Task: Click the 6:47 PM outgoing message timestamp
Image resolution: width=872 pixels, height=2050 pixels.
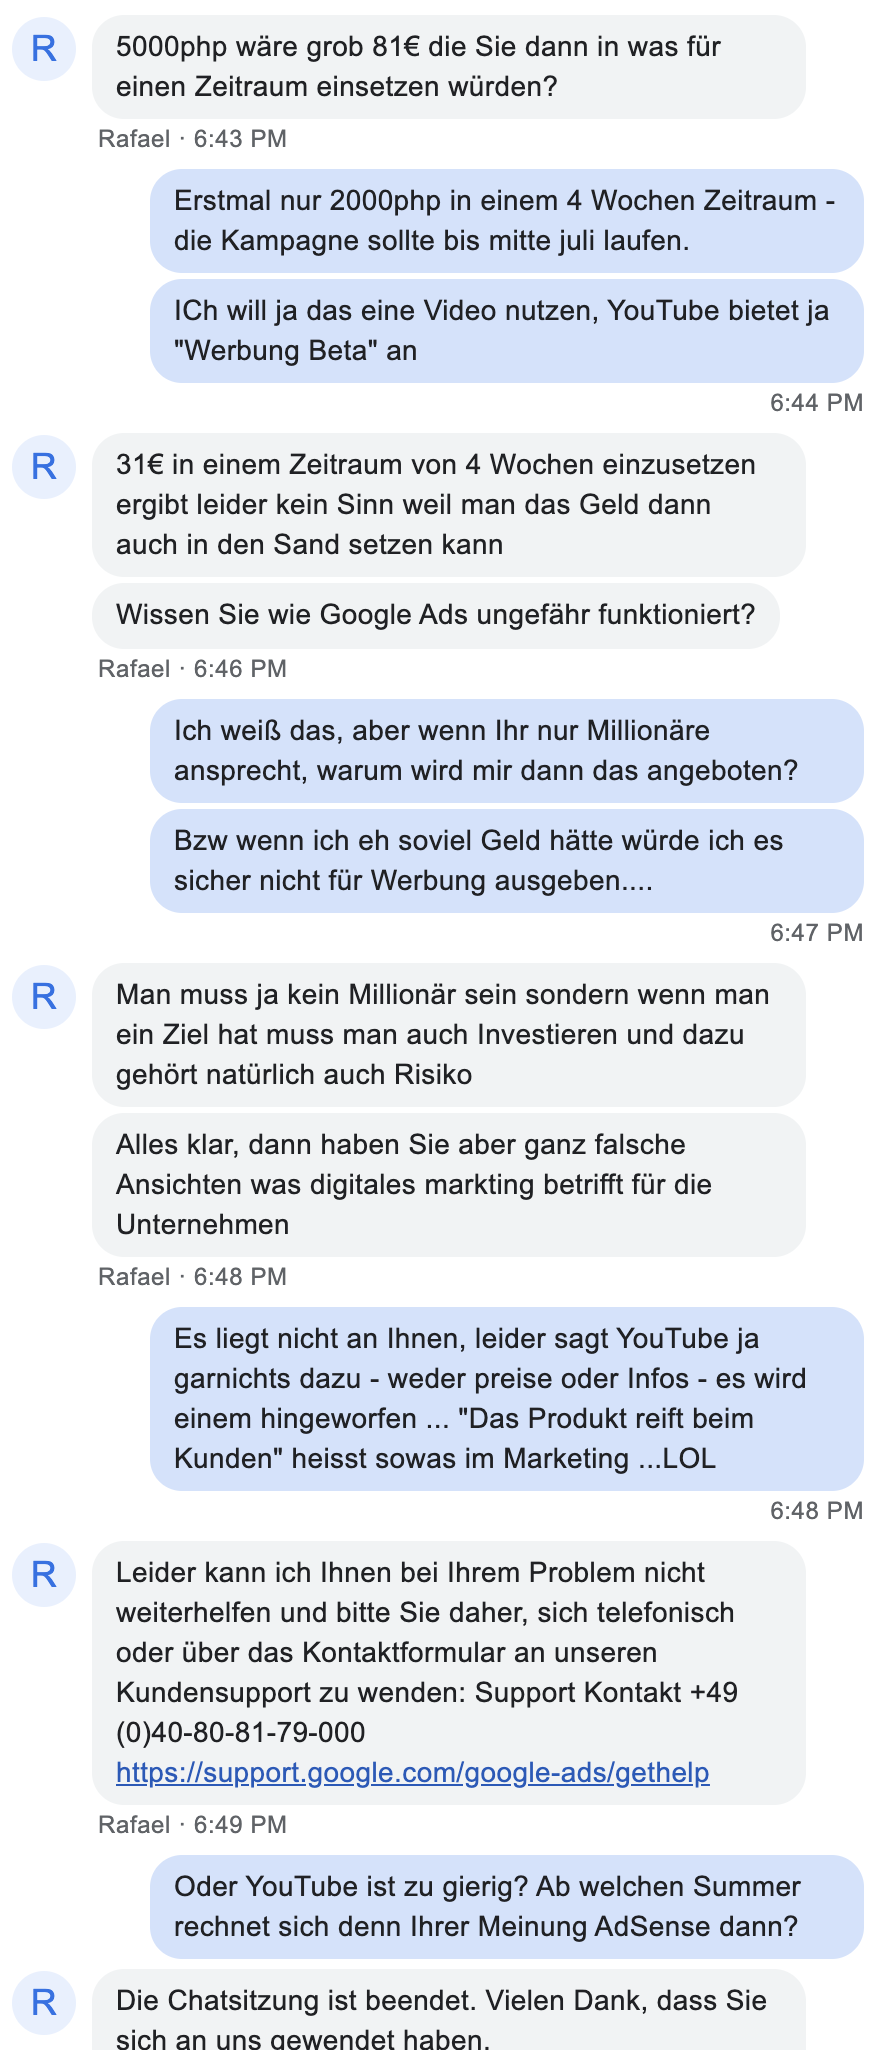Action: coord(815,933)
